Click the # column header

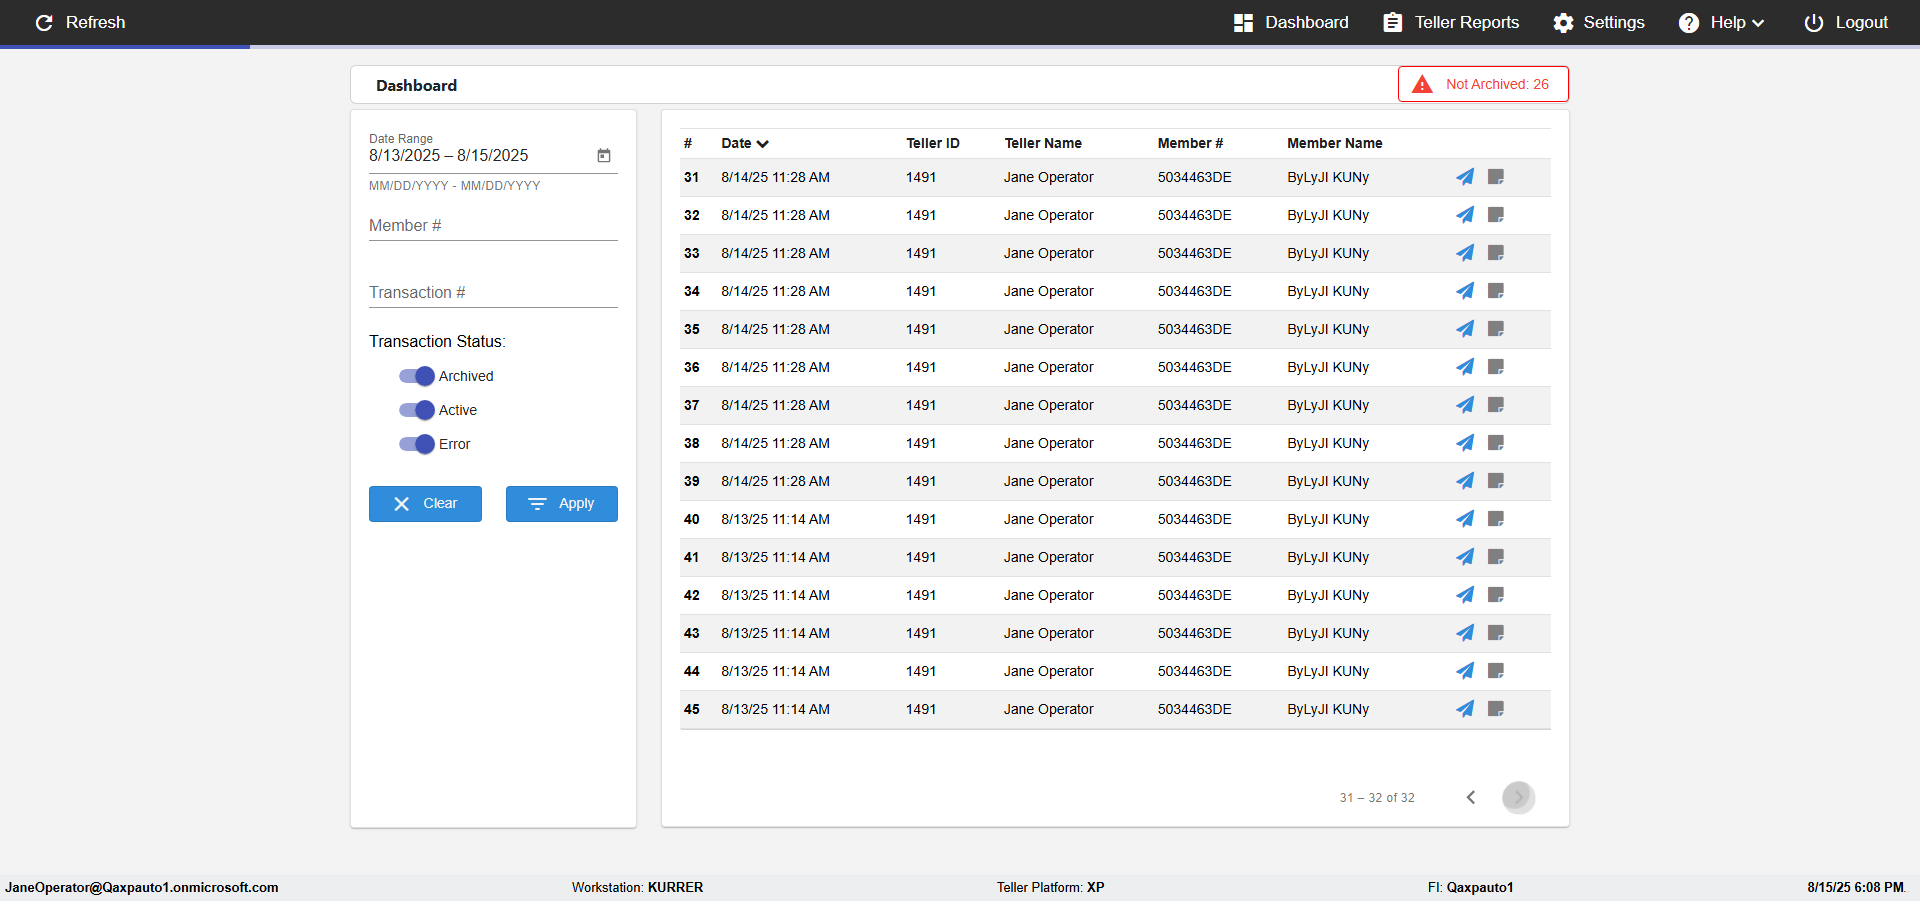click(688, 143)
